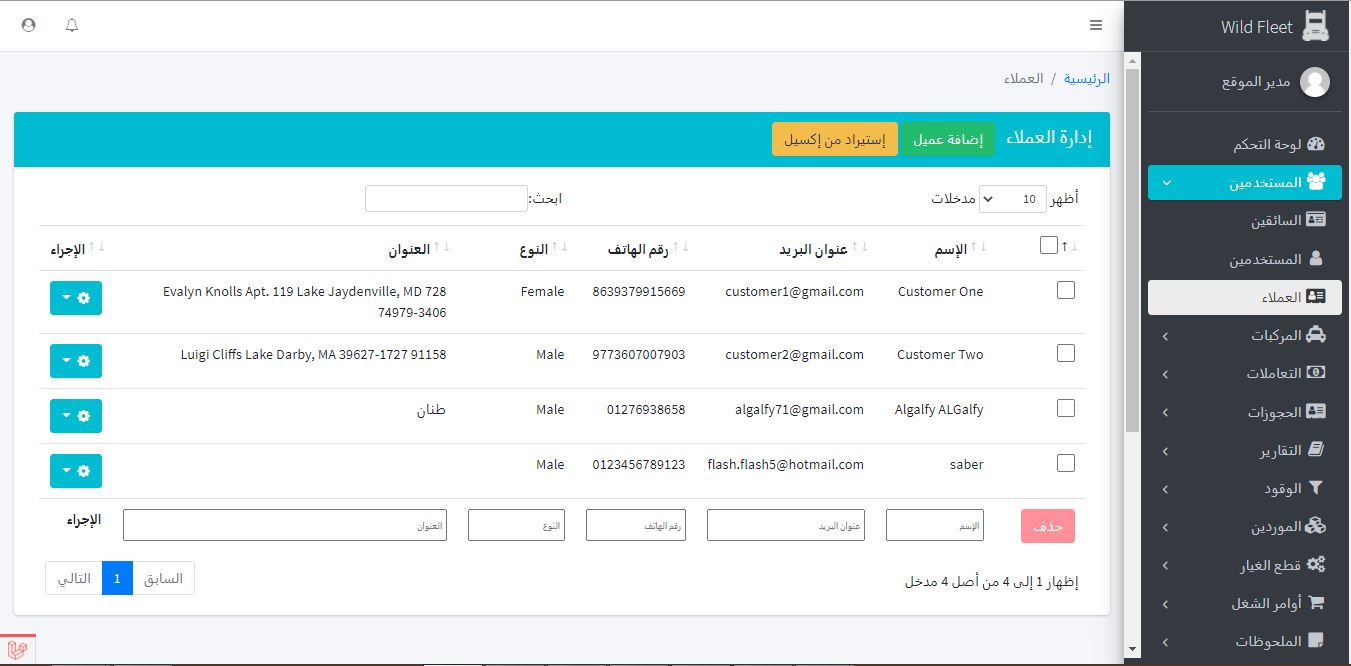
Task: Open the entries-per-page dropdown showing 10
Action: click(x=1013, y=199)
